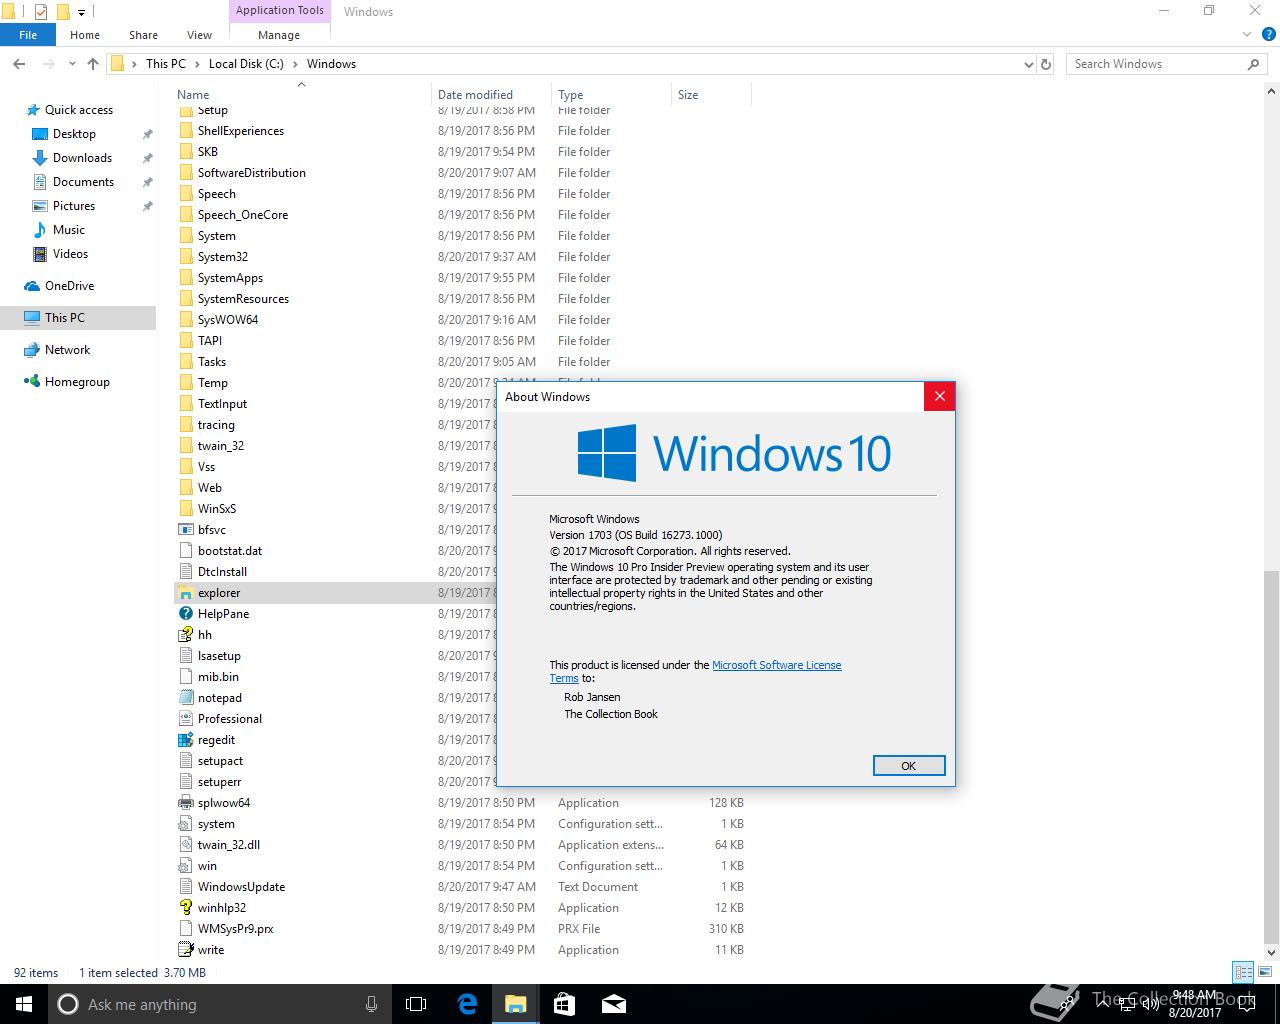Expand breadcrumb root arrow before This PC
The width and height of the screenshot is (1280, 1024).
coord(134,64)
